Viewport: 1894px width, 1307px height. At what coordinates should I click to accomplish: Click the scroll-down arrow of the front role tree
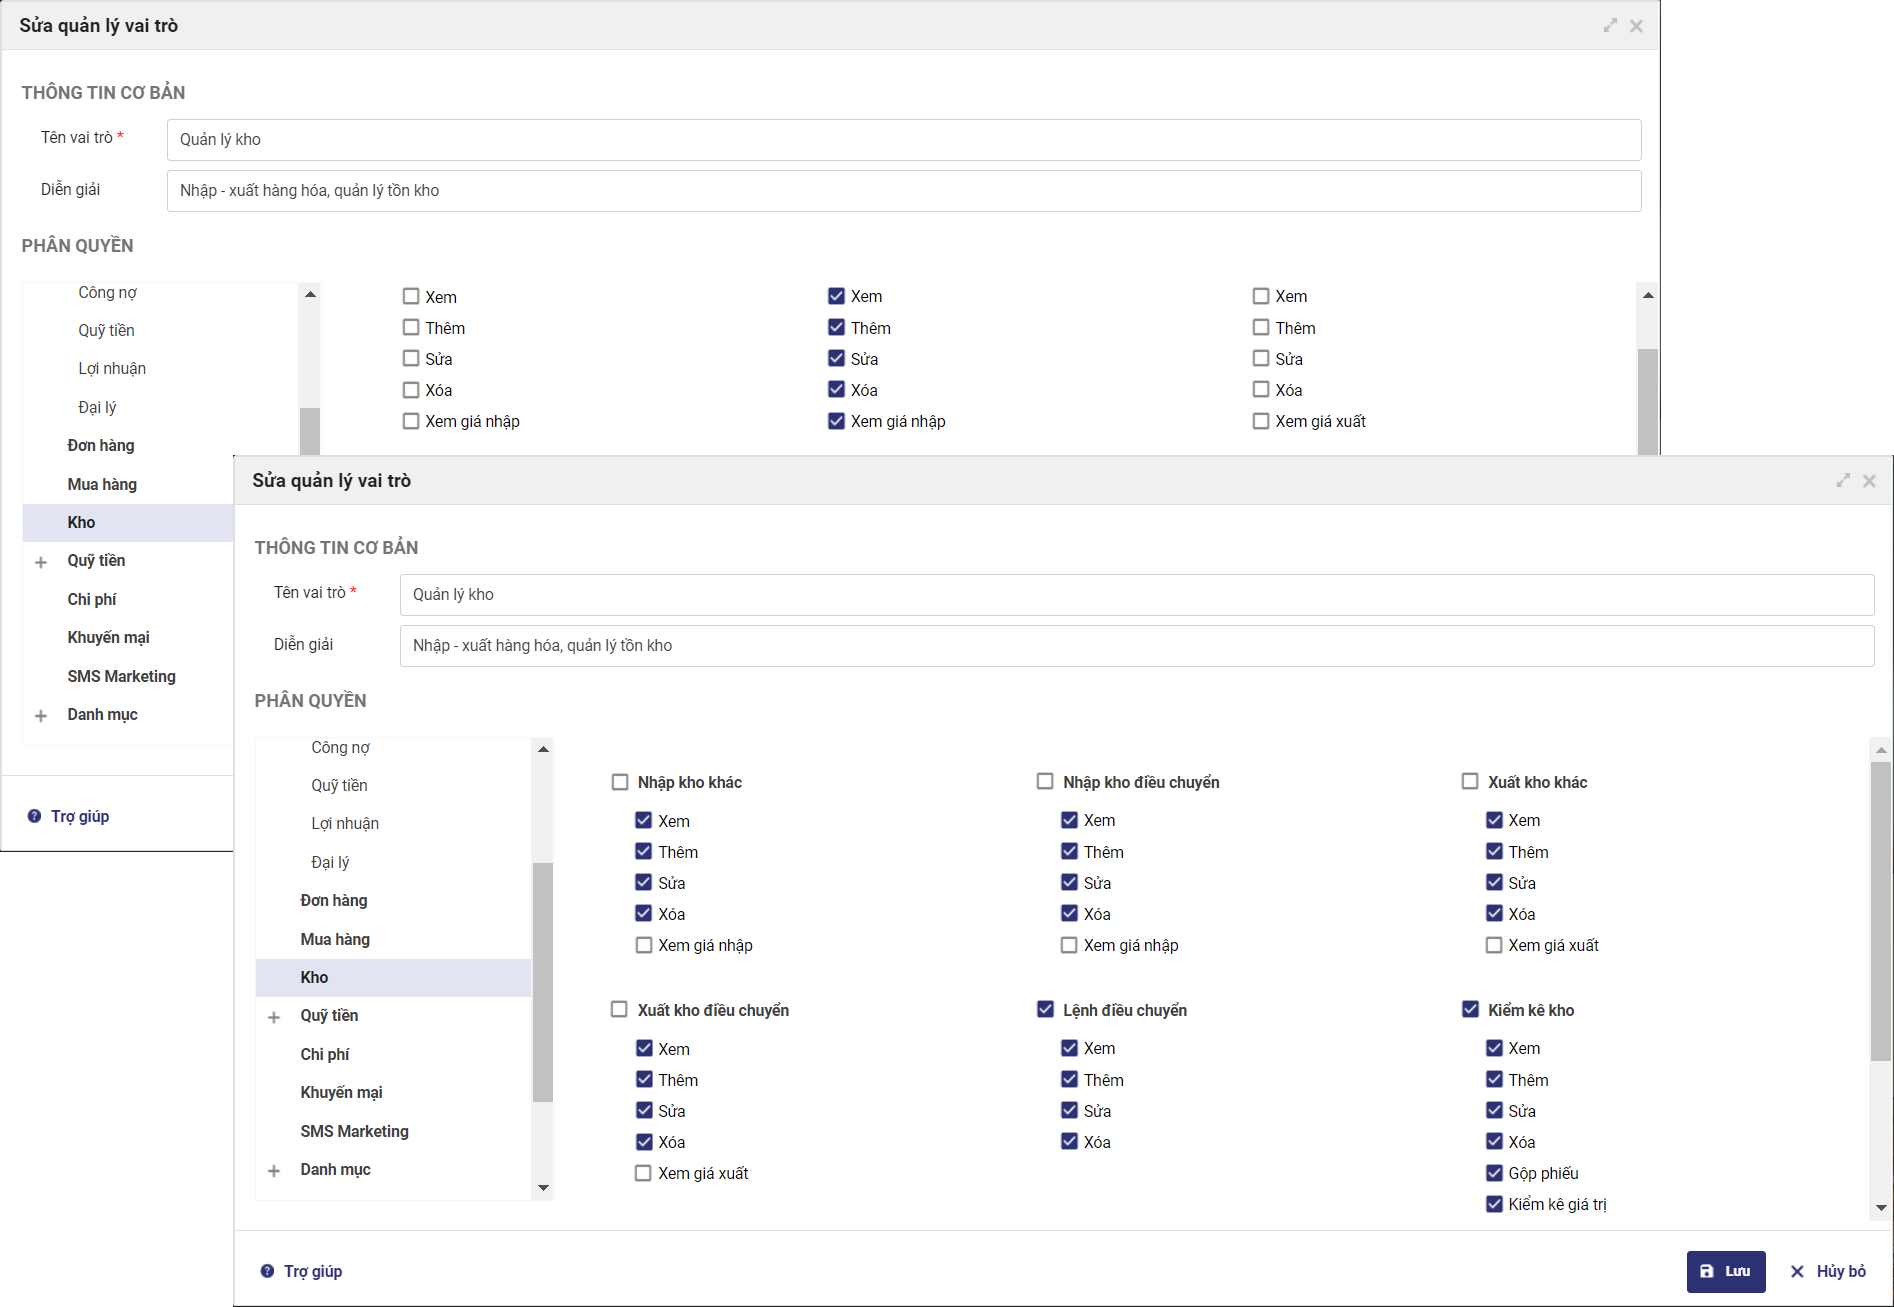pyautogui.click(x=543, y=1188)
